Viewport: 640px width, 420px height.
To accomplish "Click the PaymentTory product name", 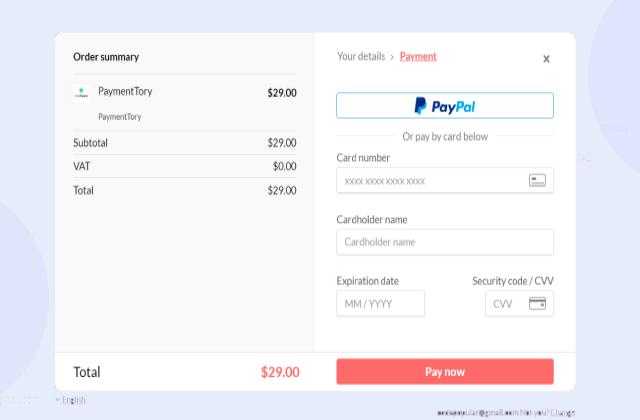I will [x=125, y=91].
